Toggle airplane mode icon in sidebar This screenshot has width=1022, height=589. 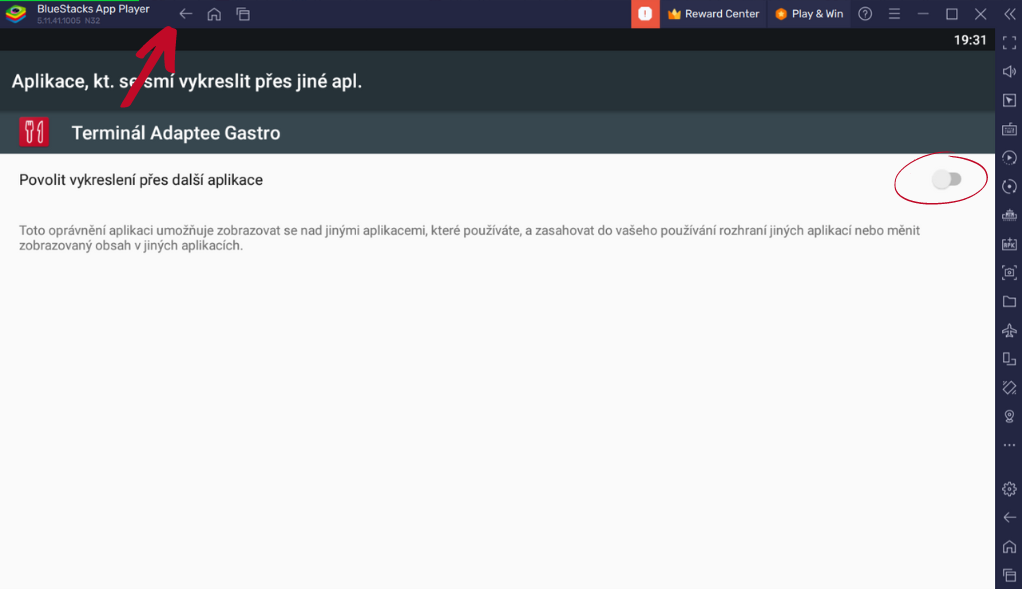[x=1009, y=330]
